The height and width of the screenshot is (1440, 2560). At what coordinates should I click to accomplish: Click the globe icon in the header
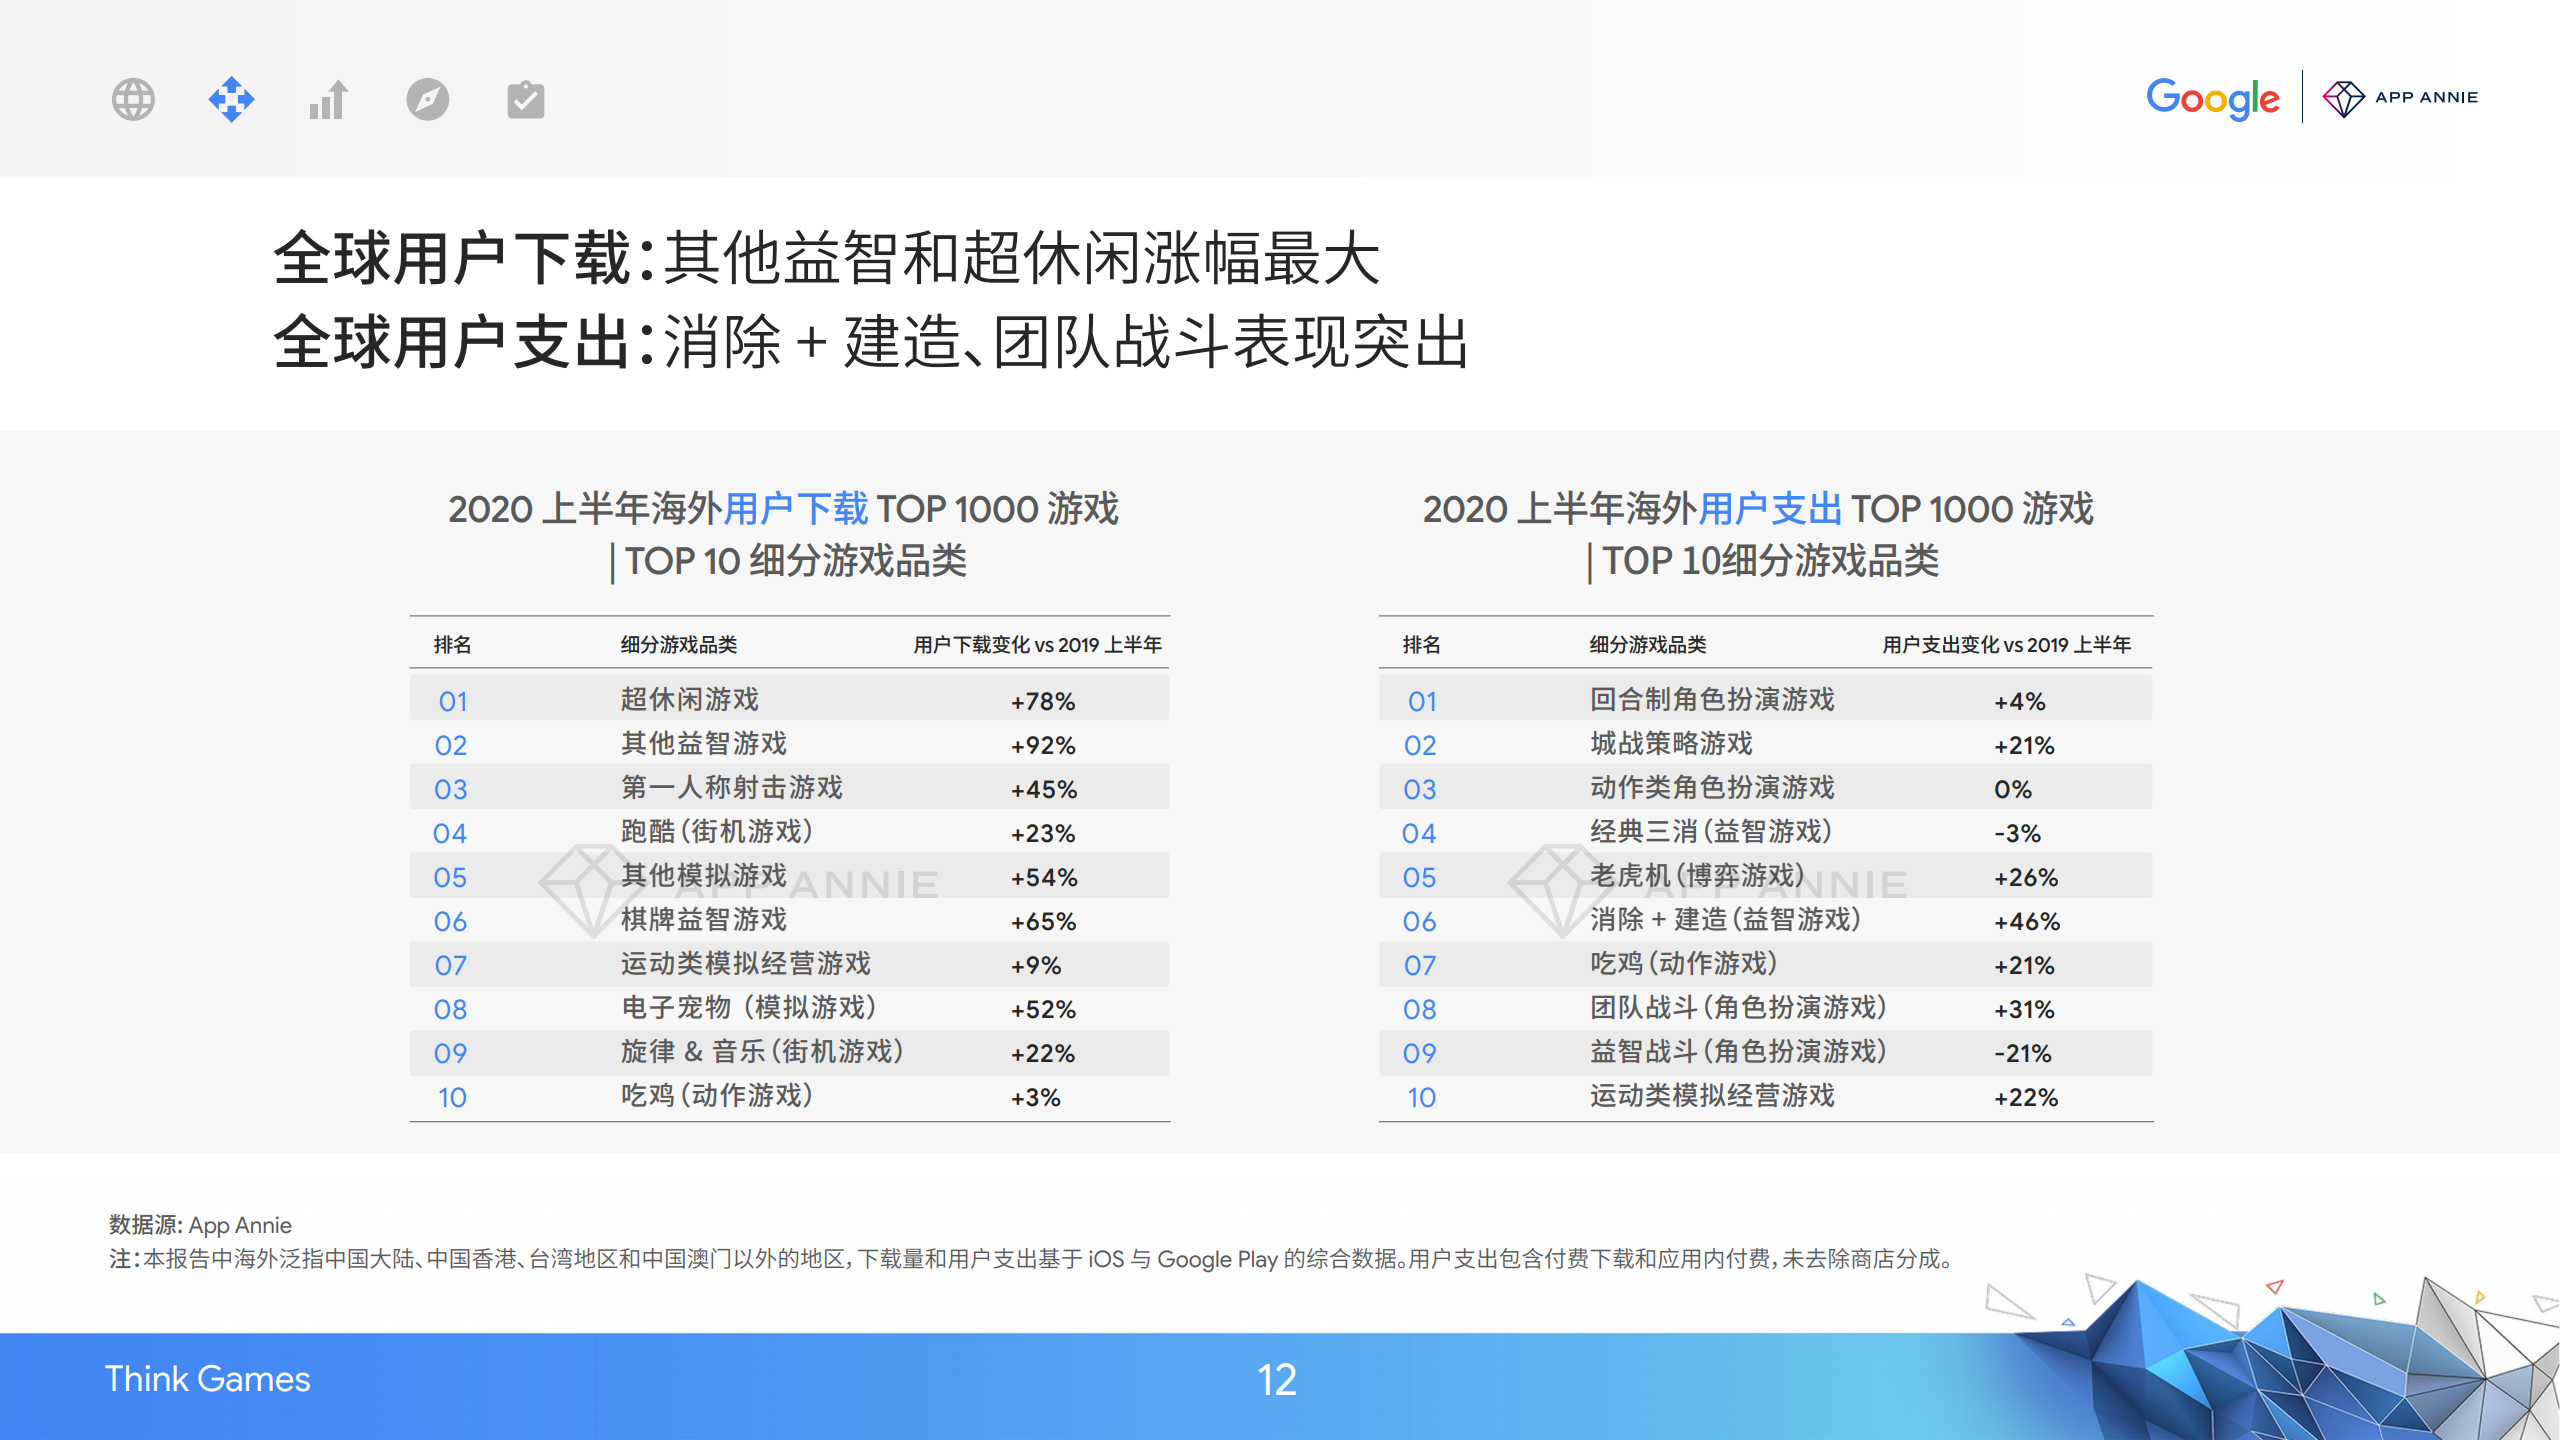pos(133,99)
